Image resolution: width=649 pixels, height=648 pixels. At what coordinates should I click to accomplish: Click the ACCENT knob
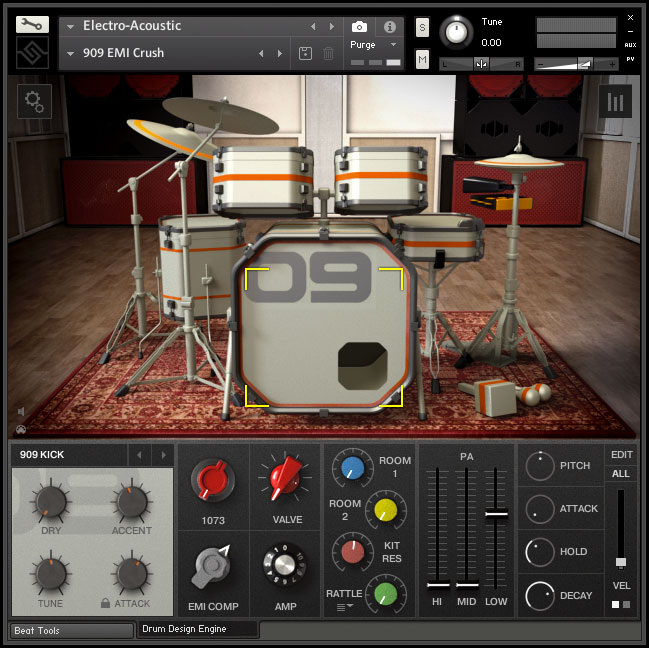132,501
